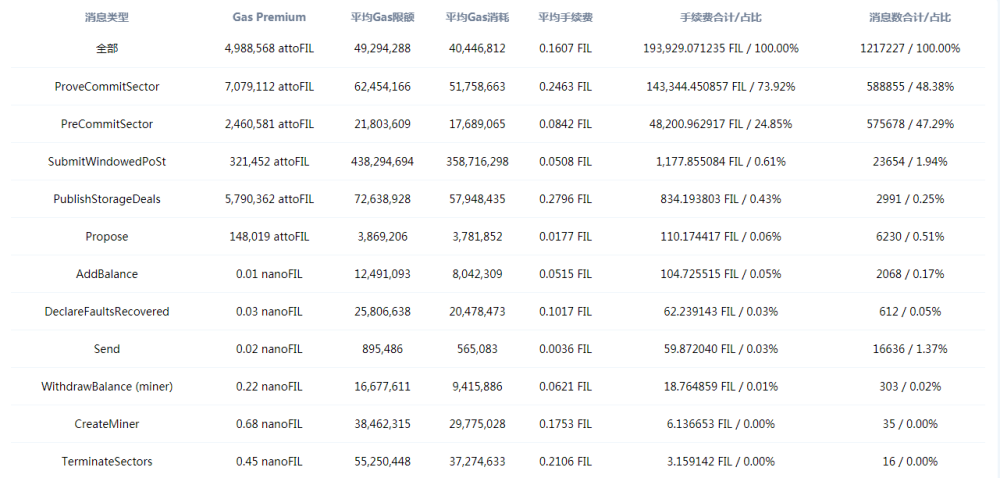Open the PreCommitSector message type
Viewport: 1000px width, 478px height.
pyautogui.click(x=107, y=124)
